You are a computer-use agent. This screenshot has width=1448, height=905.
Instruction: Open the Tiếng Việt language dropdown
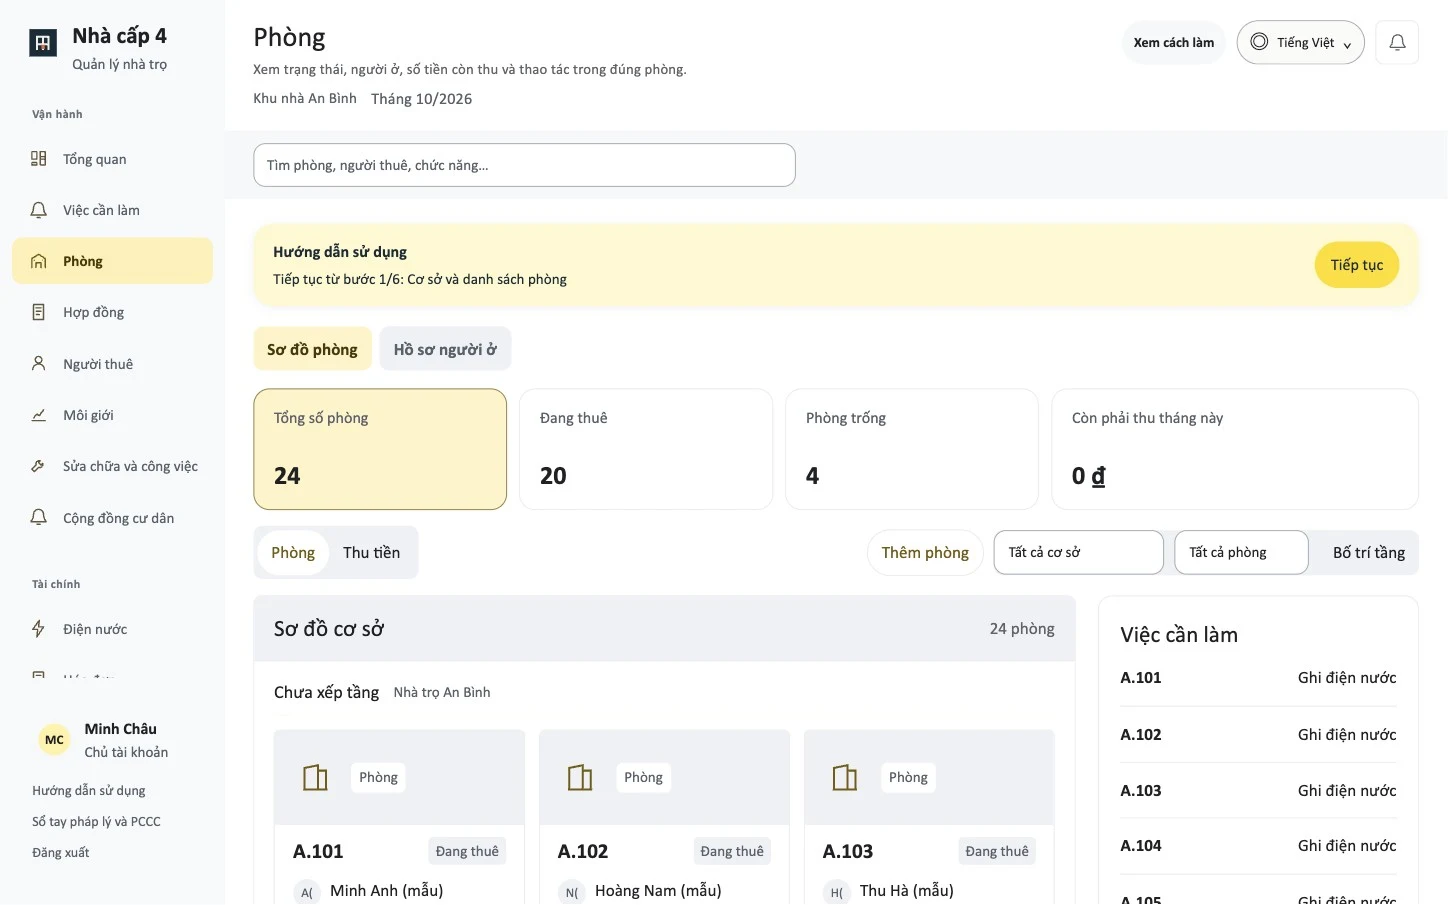1300,42
